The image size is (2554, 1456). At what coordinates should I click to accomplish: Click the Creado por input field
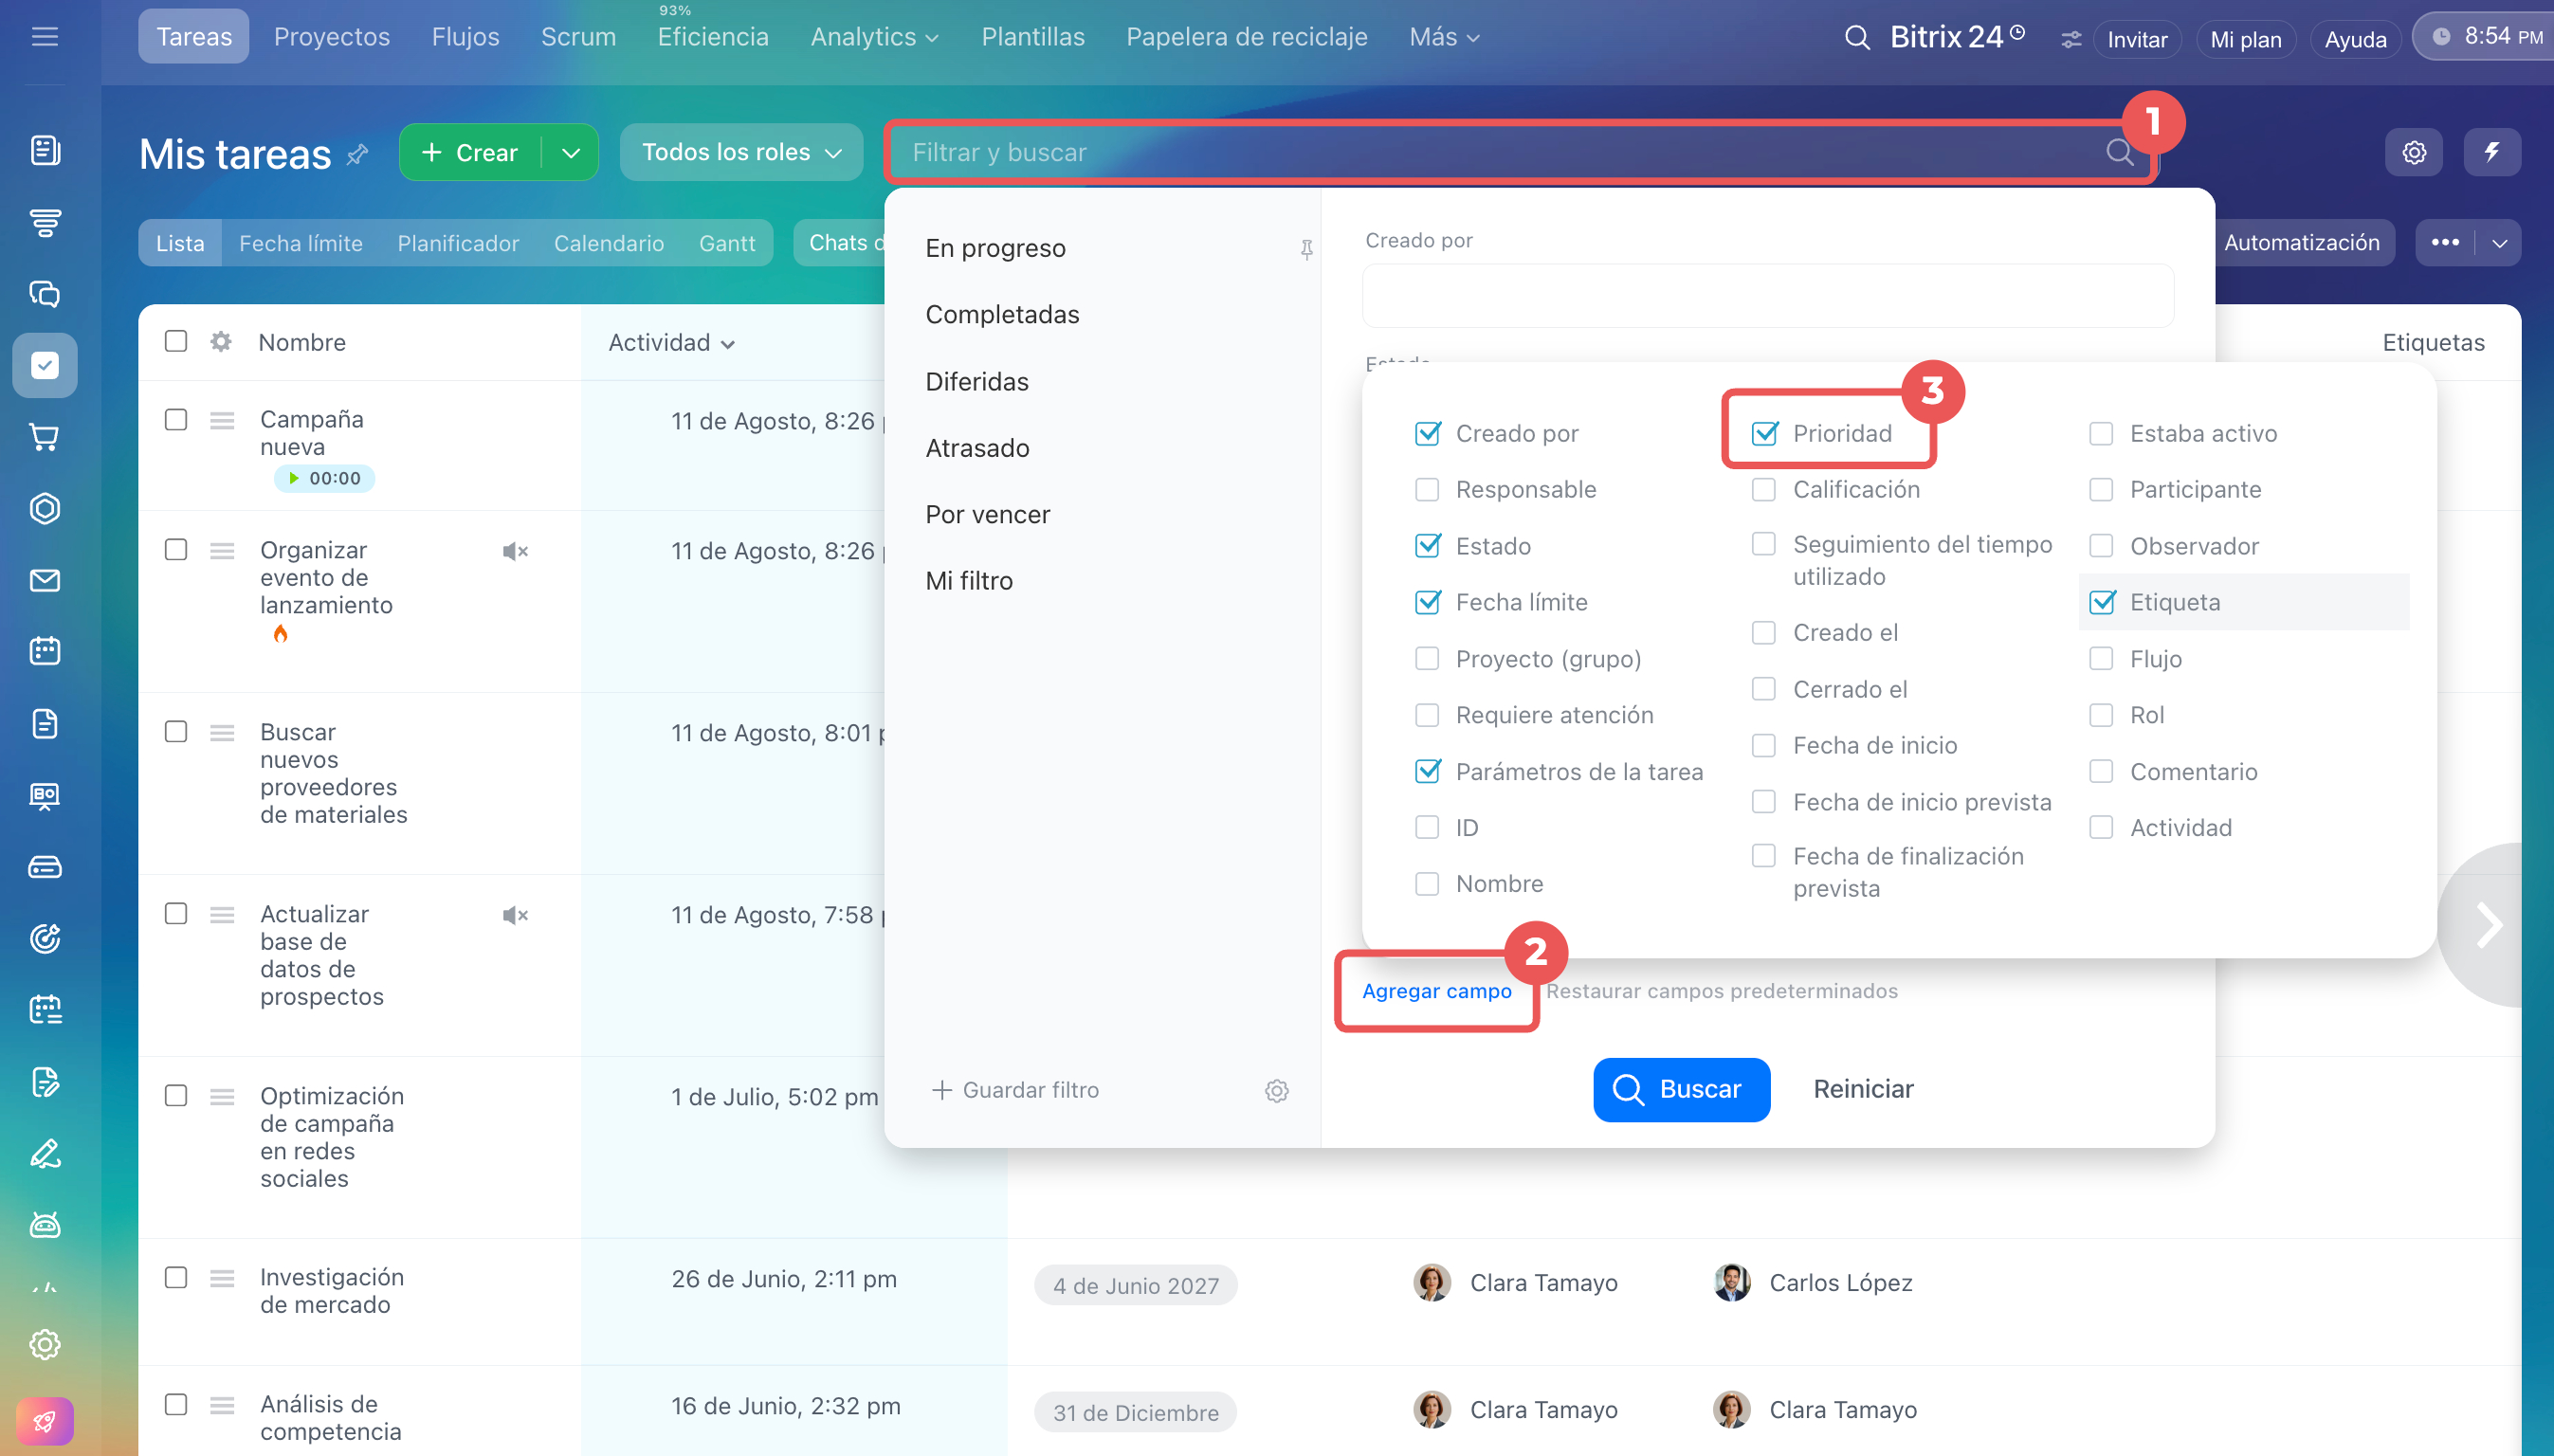1767,295
